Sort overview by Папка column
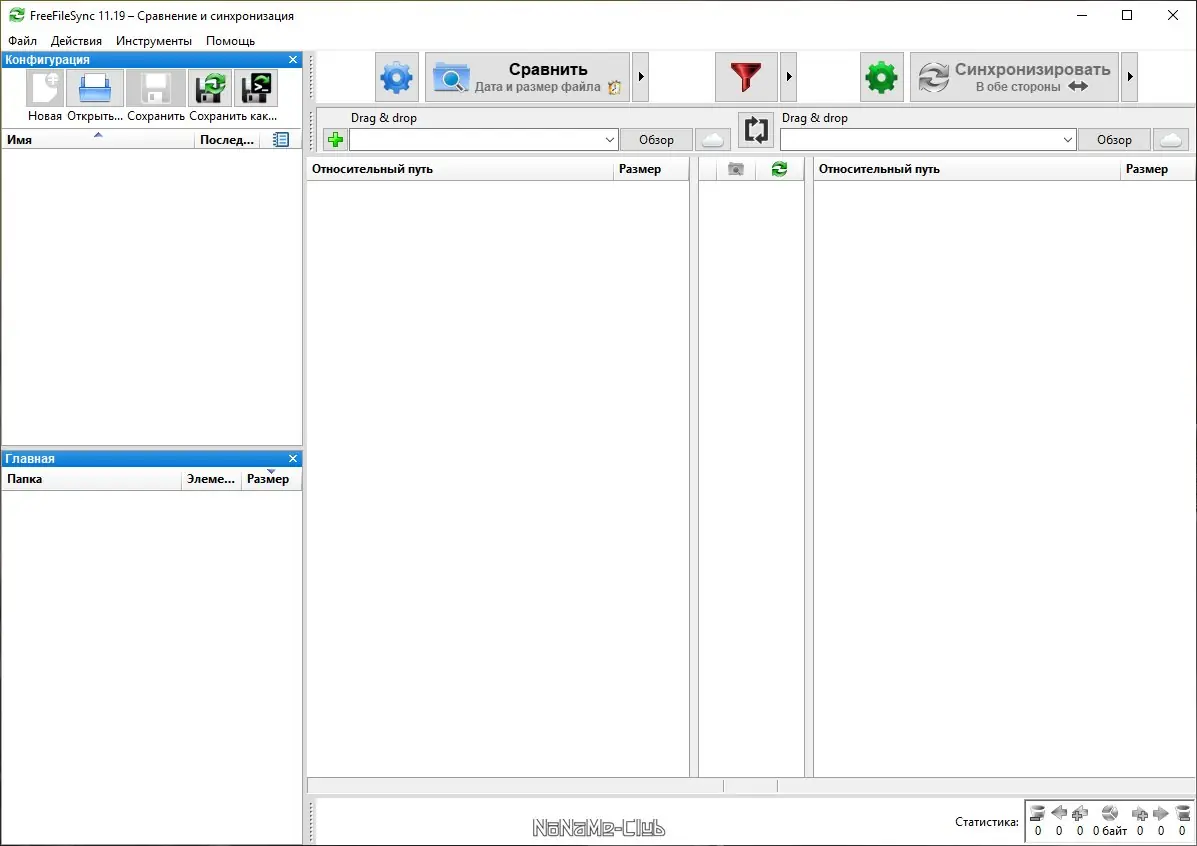Screen dimensions: 1197x846 pyautogui.click(x=92, y=479)
